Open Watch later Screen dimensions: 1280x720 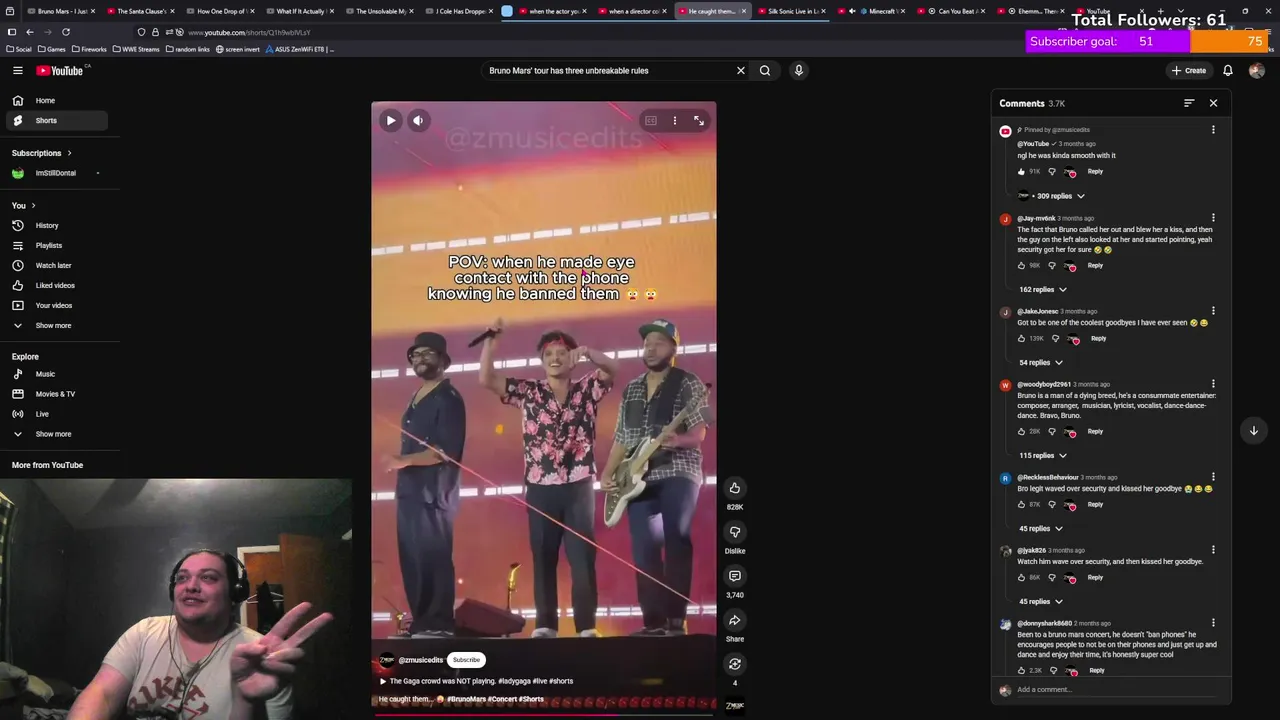[x=55, y=265]
